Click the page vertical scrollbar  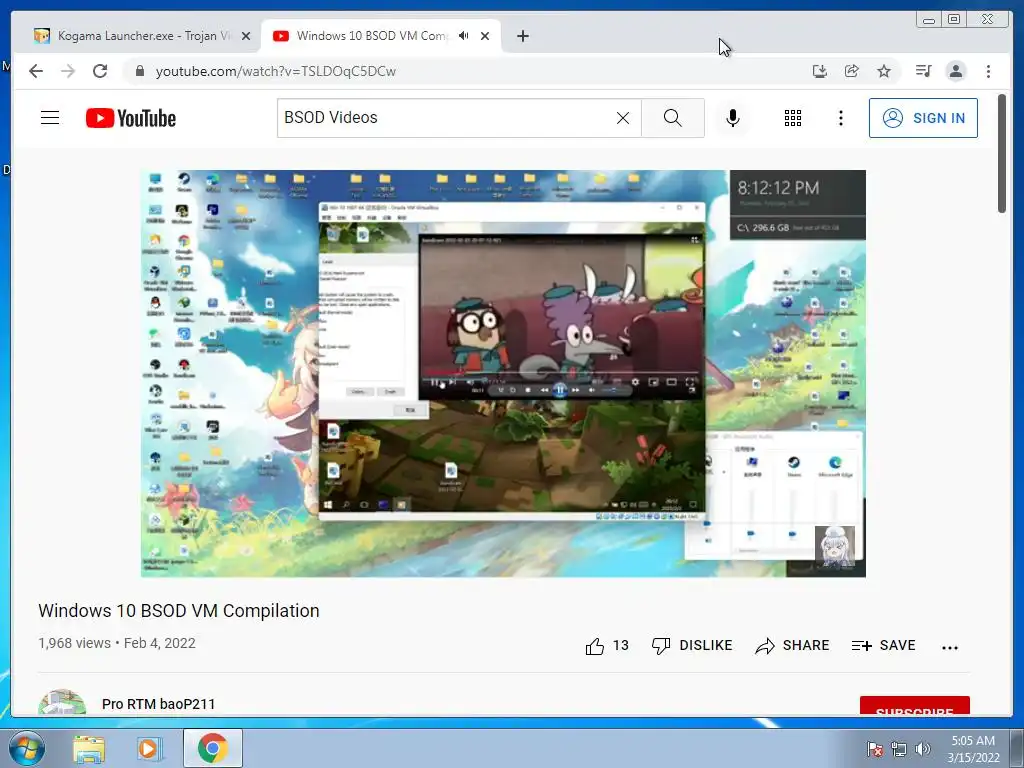(1002, 153)
